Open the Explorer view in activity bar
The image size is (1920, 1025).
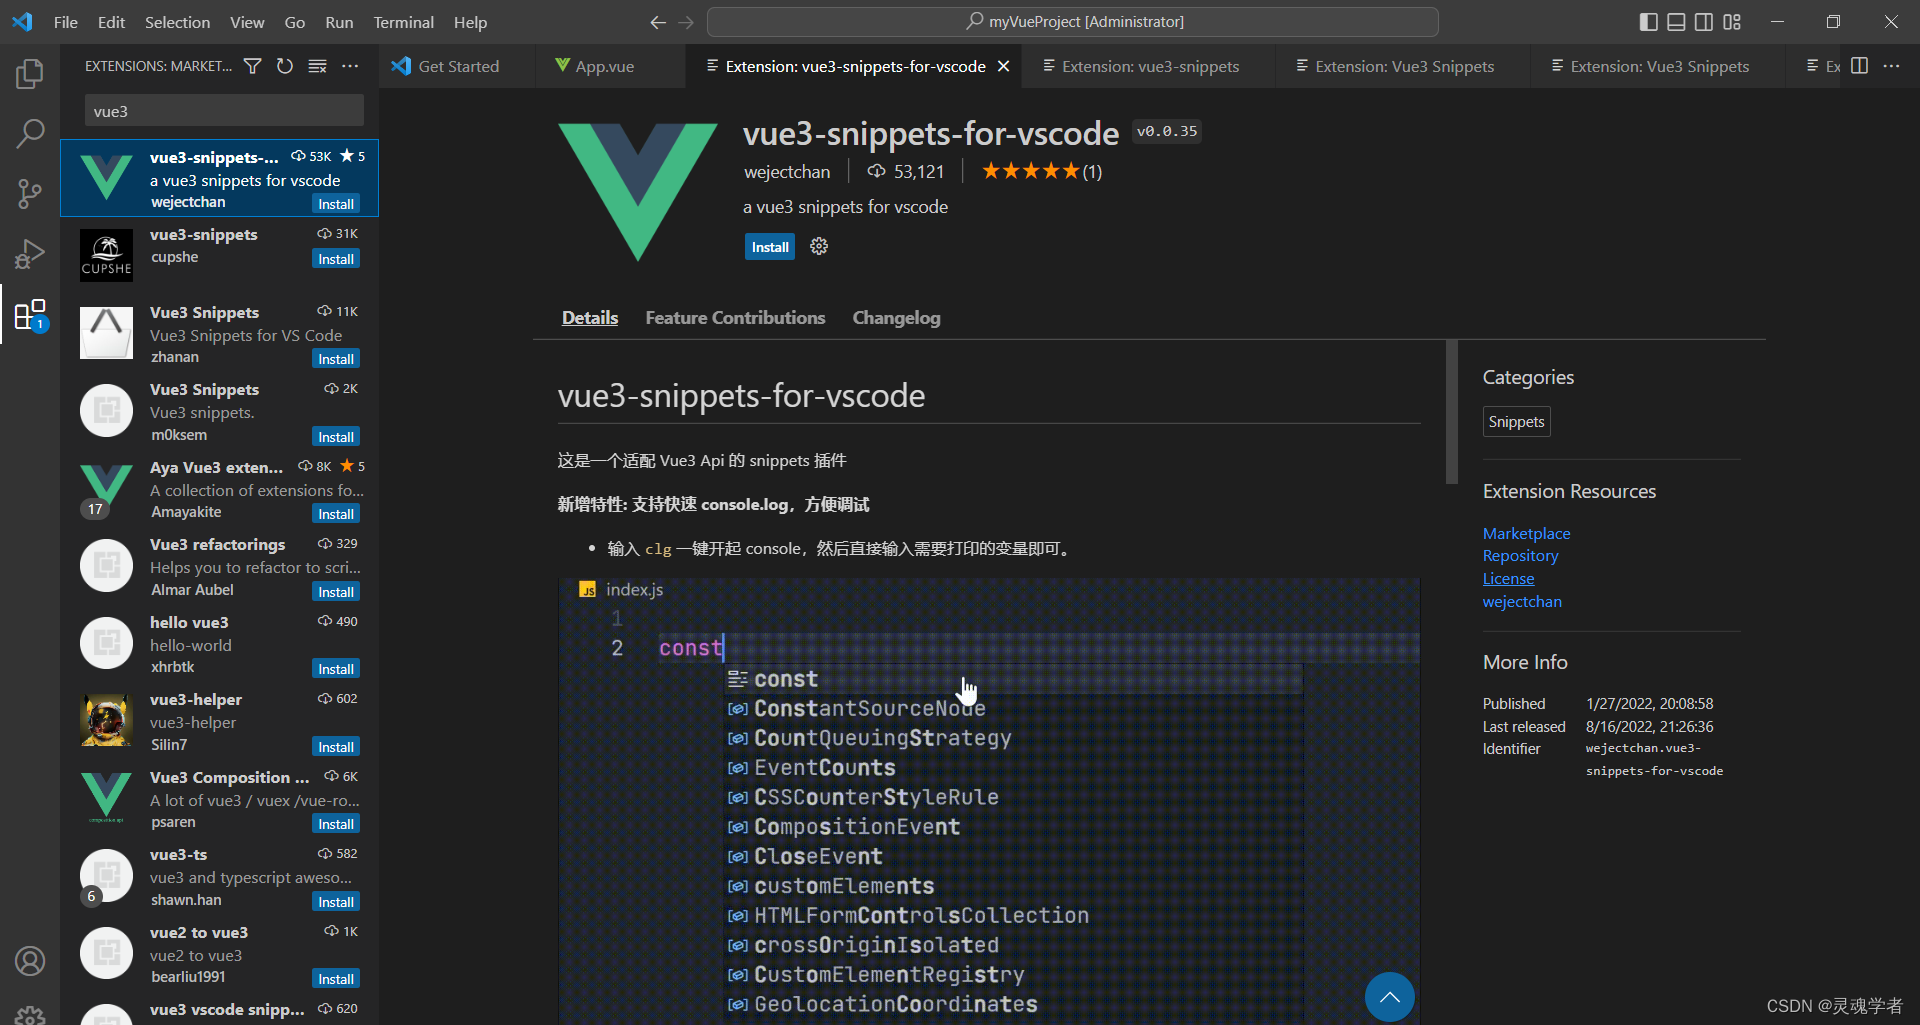[30, 73]
